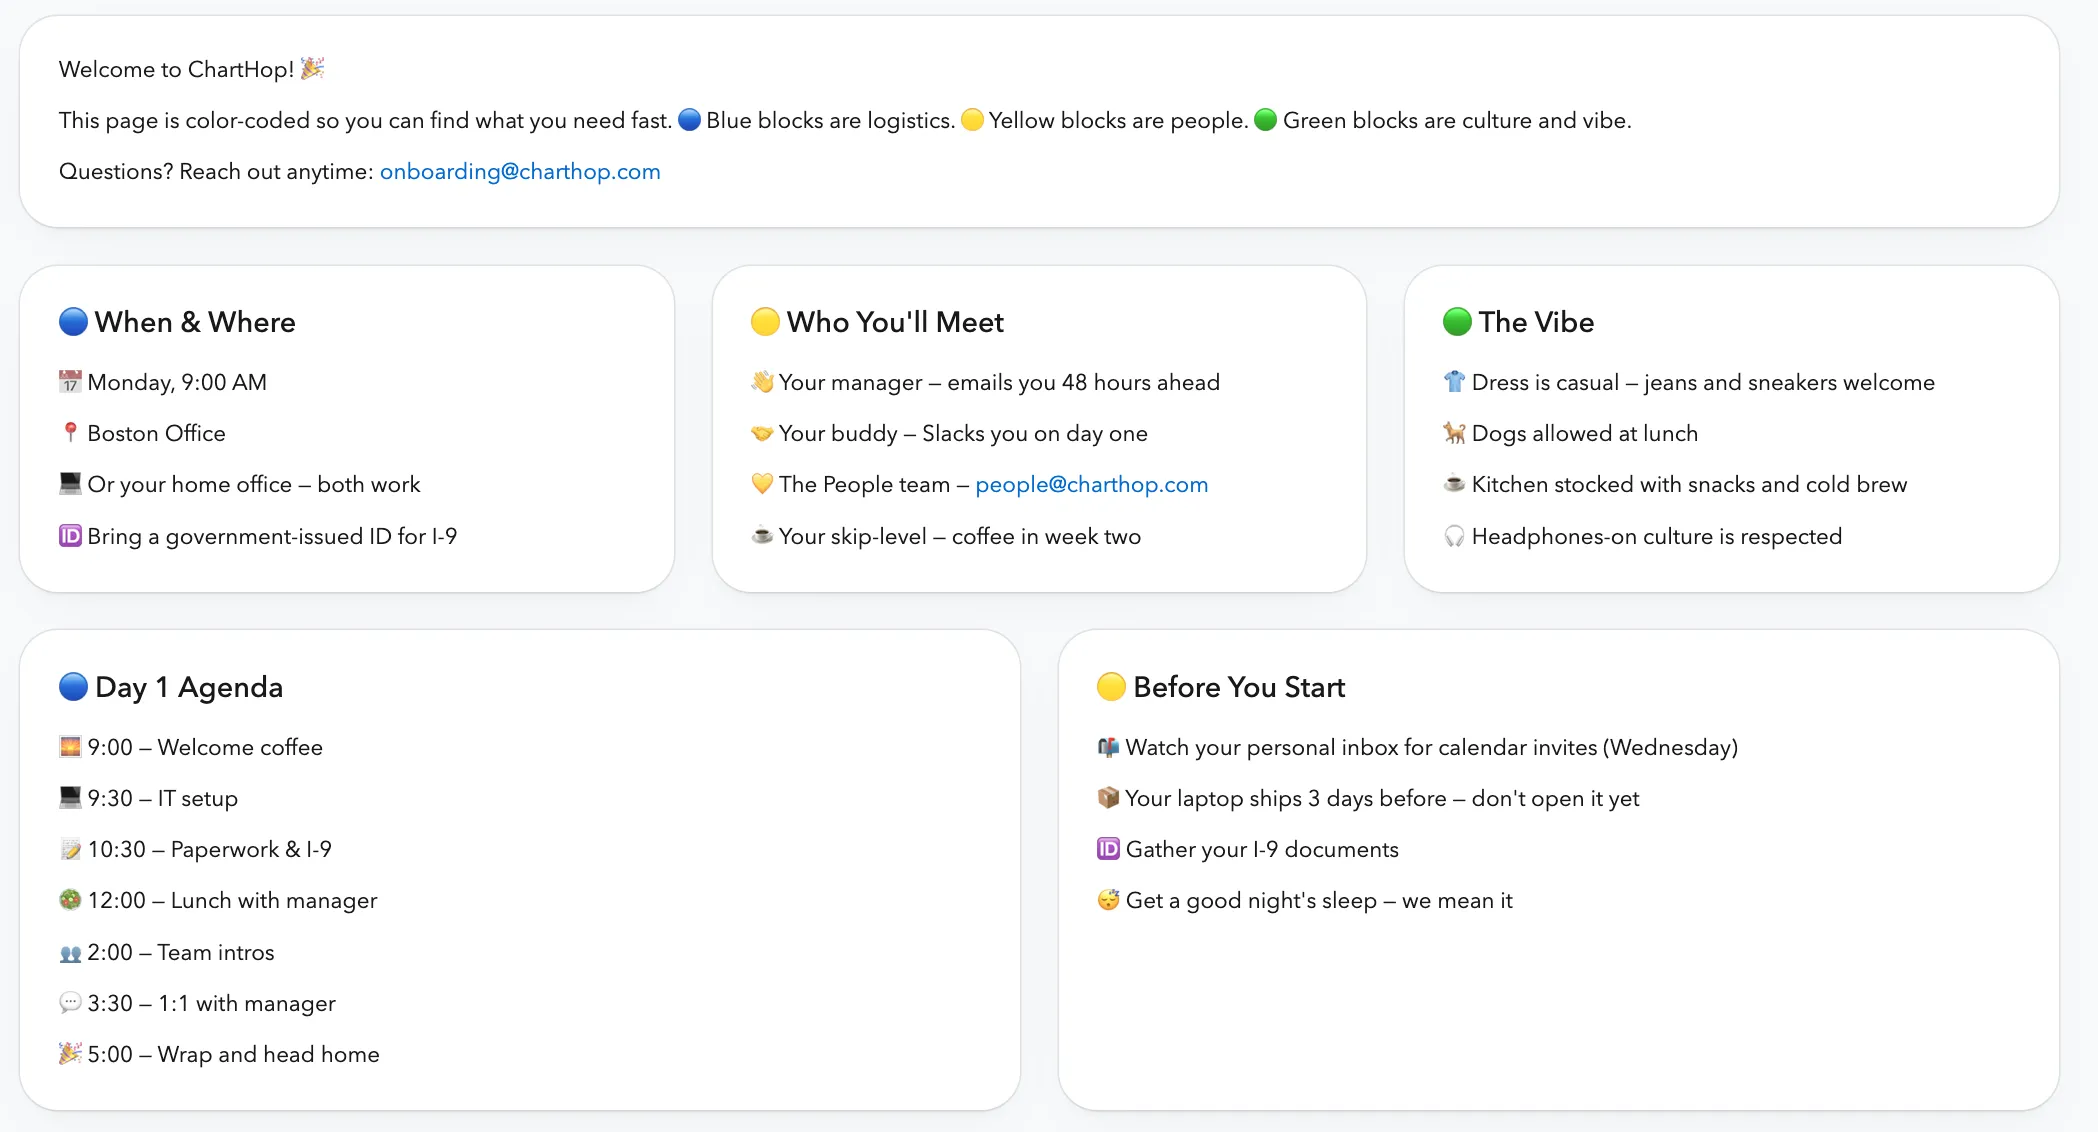Click the blue circle before 'Blue blocks are logistics'
The width and height of the screenshot is (2098, 1132).
[689, 120]
